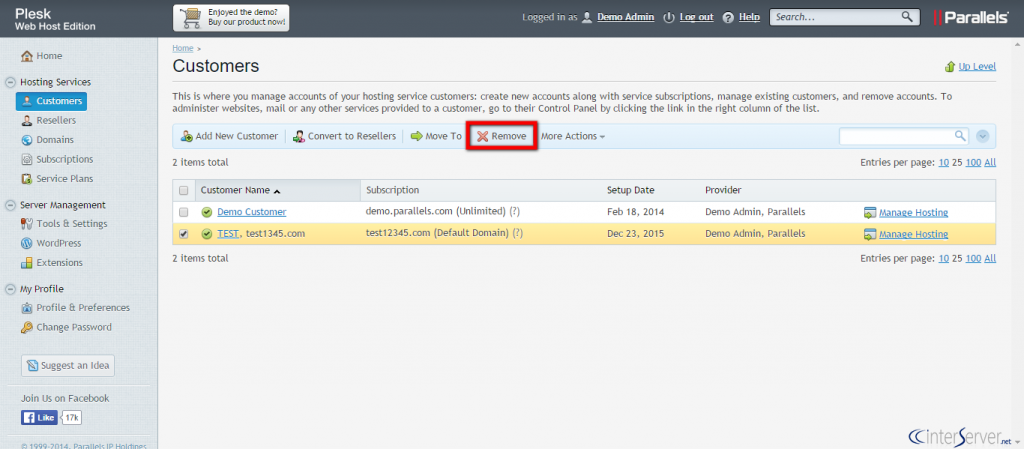Open Manage Hosting for Demo Customer

coord(914,213)
